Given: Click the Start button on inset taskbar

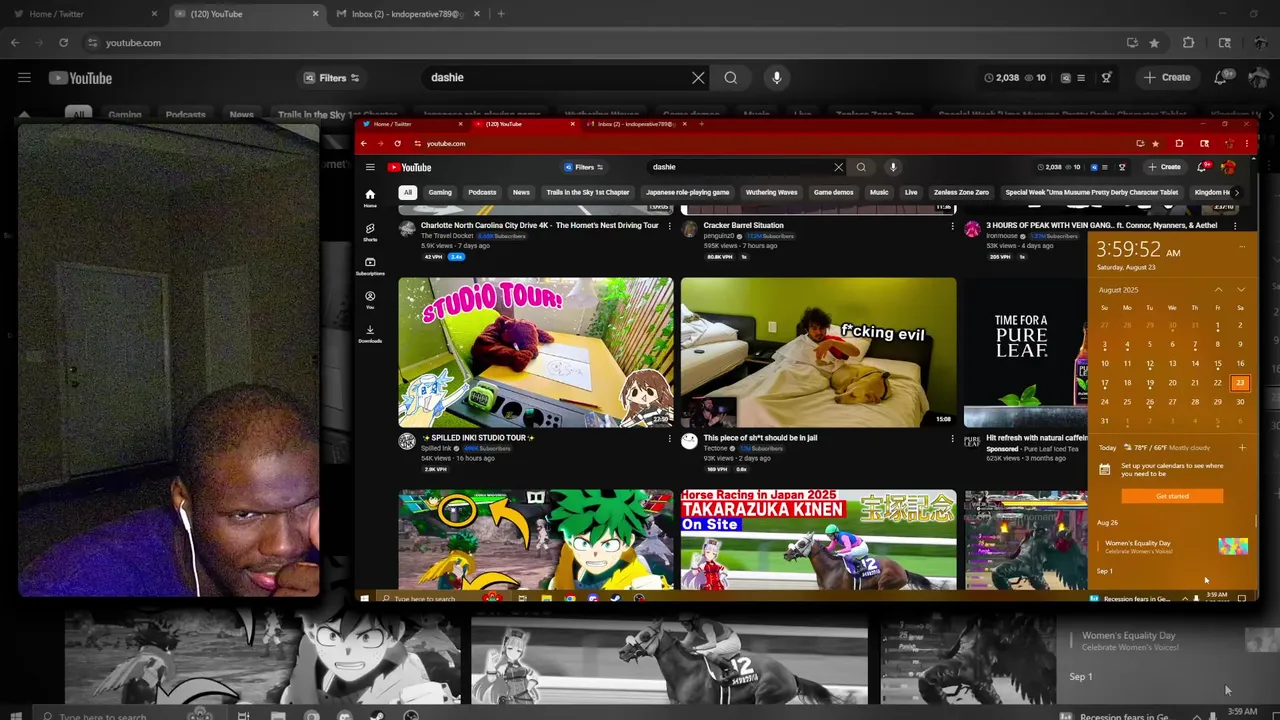Looking at the screenshot, I should pyautogui.click(x=364, y=598).
